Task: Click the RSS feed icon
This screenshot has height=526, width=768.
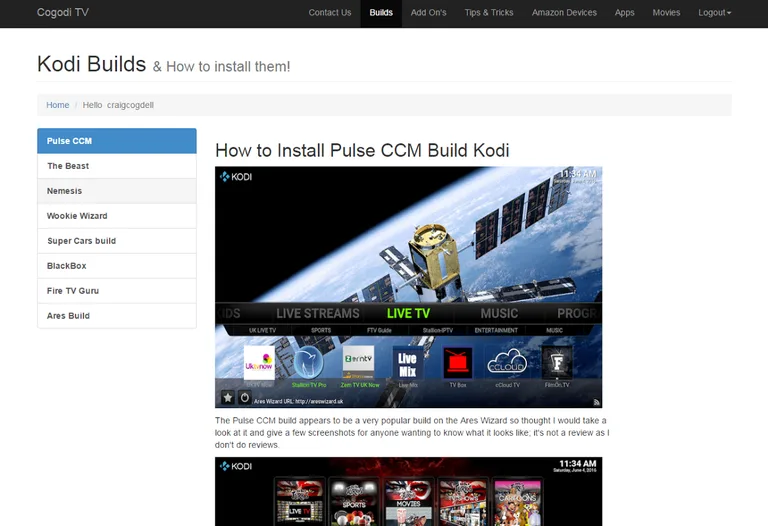Action: (596, 402)
